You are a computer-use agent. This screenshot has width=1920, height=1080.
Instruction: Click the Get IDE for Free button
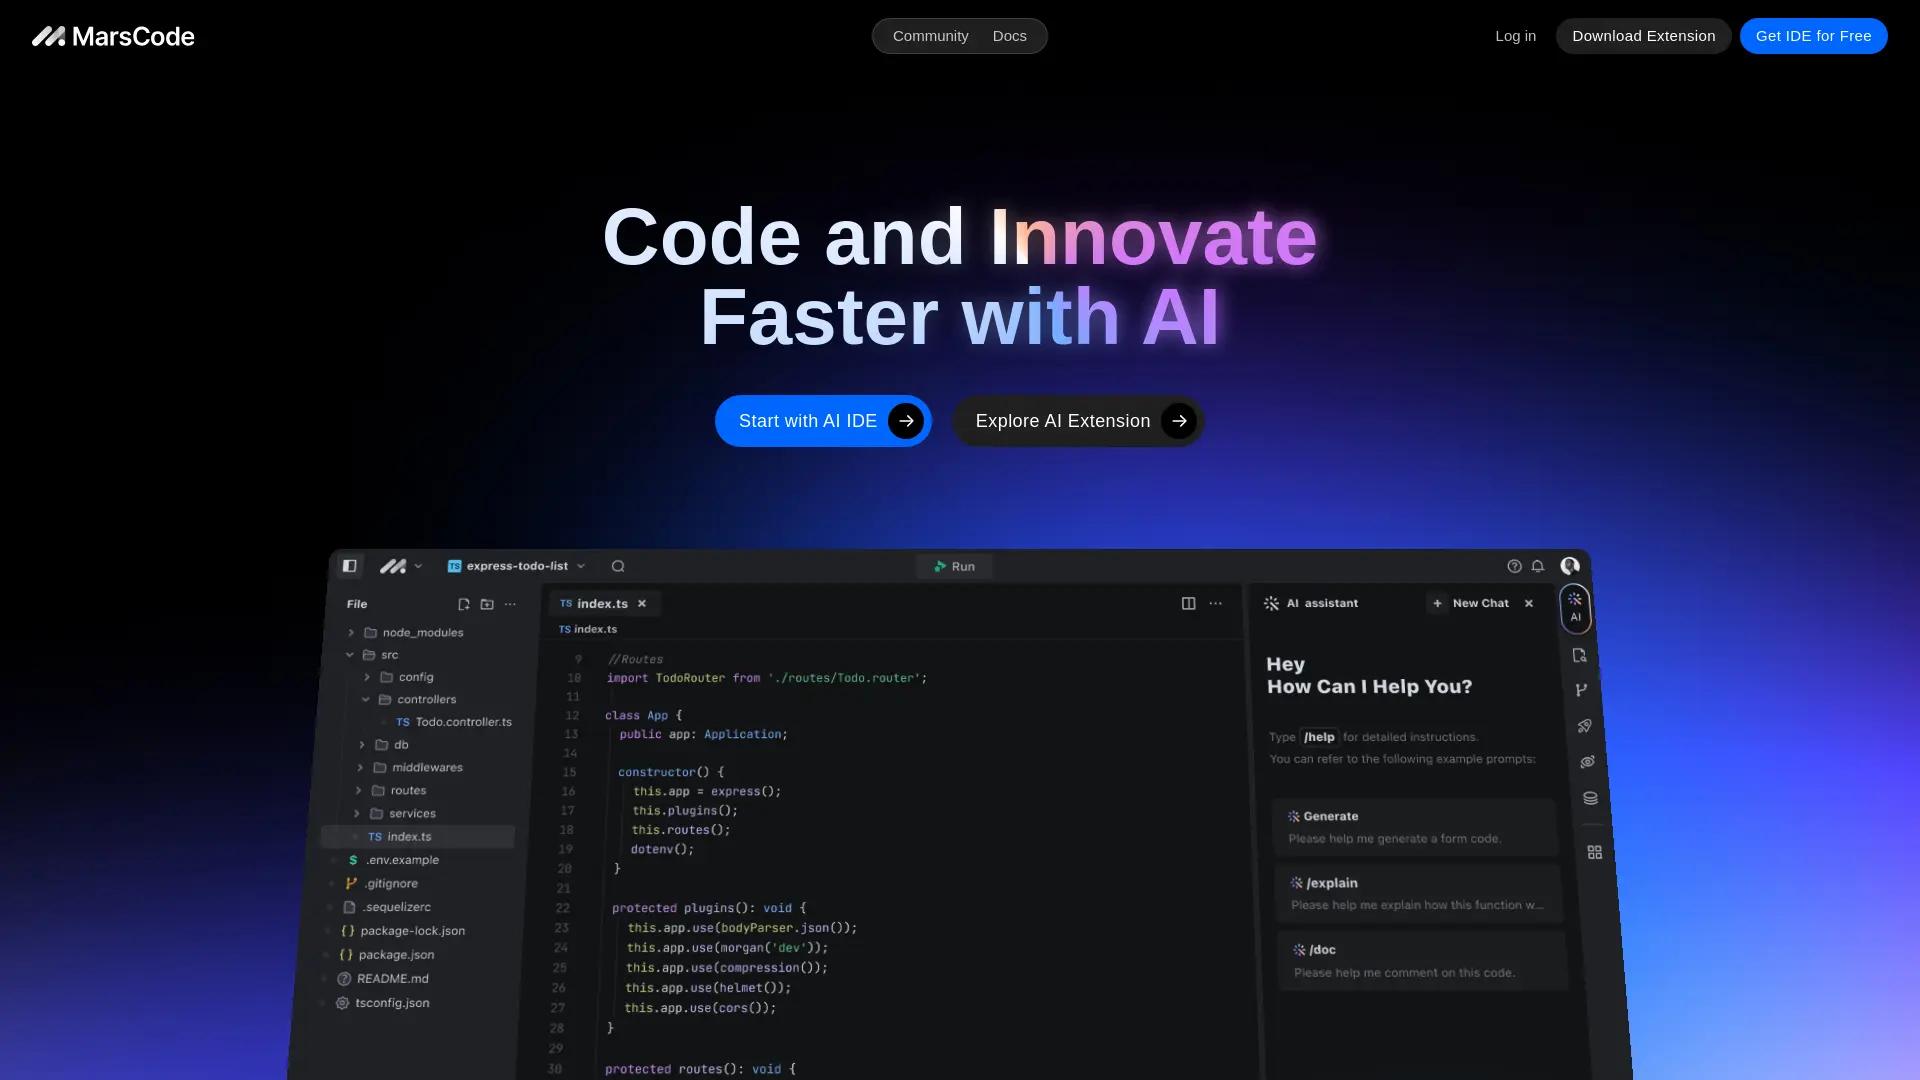pos(1813,35)
